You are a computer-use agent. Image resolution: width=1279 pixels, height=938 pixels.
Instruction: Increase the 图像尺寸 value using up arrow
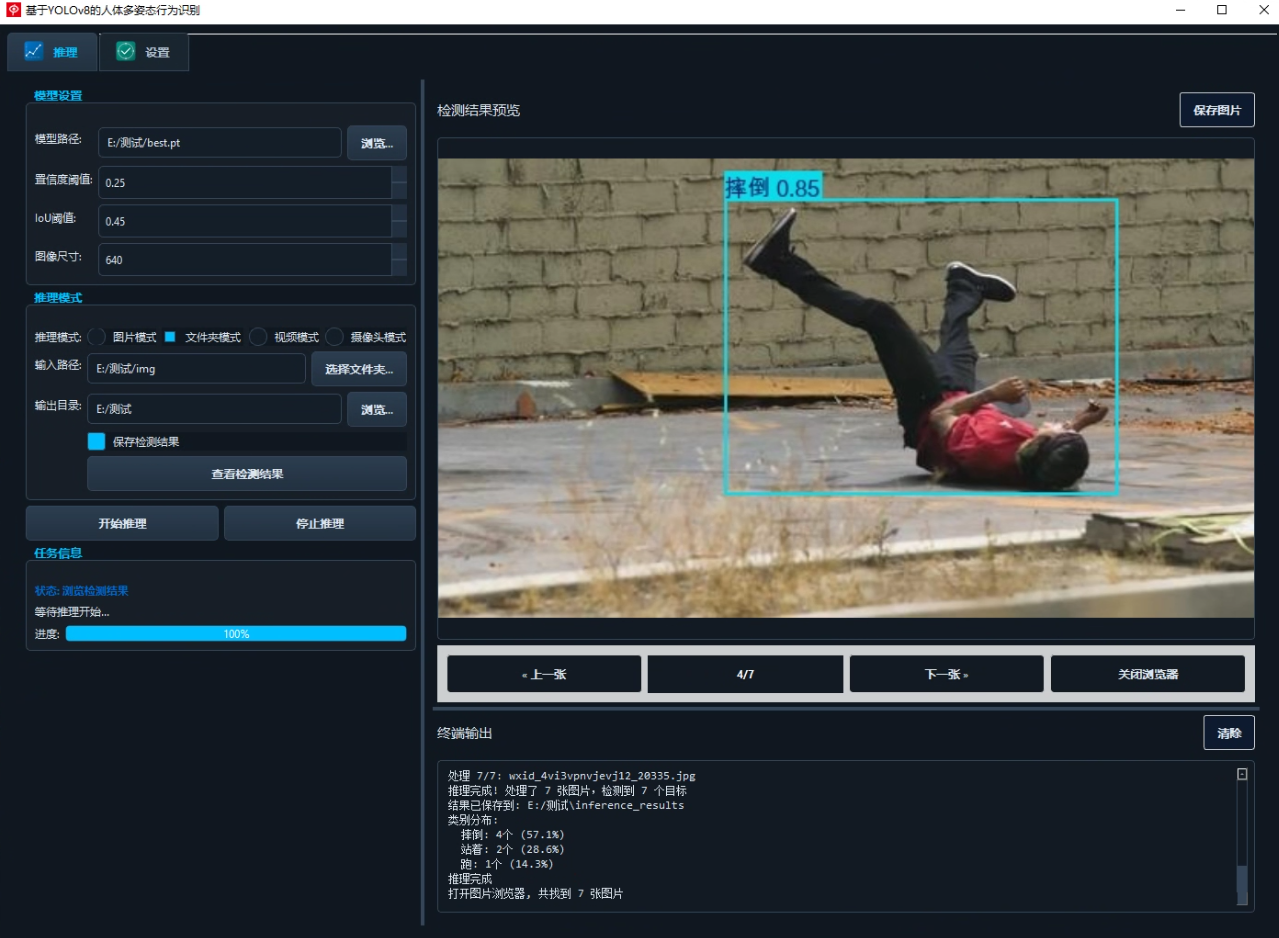coord(399,251)
